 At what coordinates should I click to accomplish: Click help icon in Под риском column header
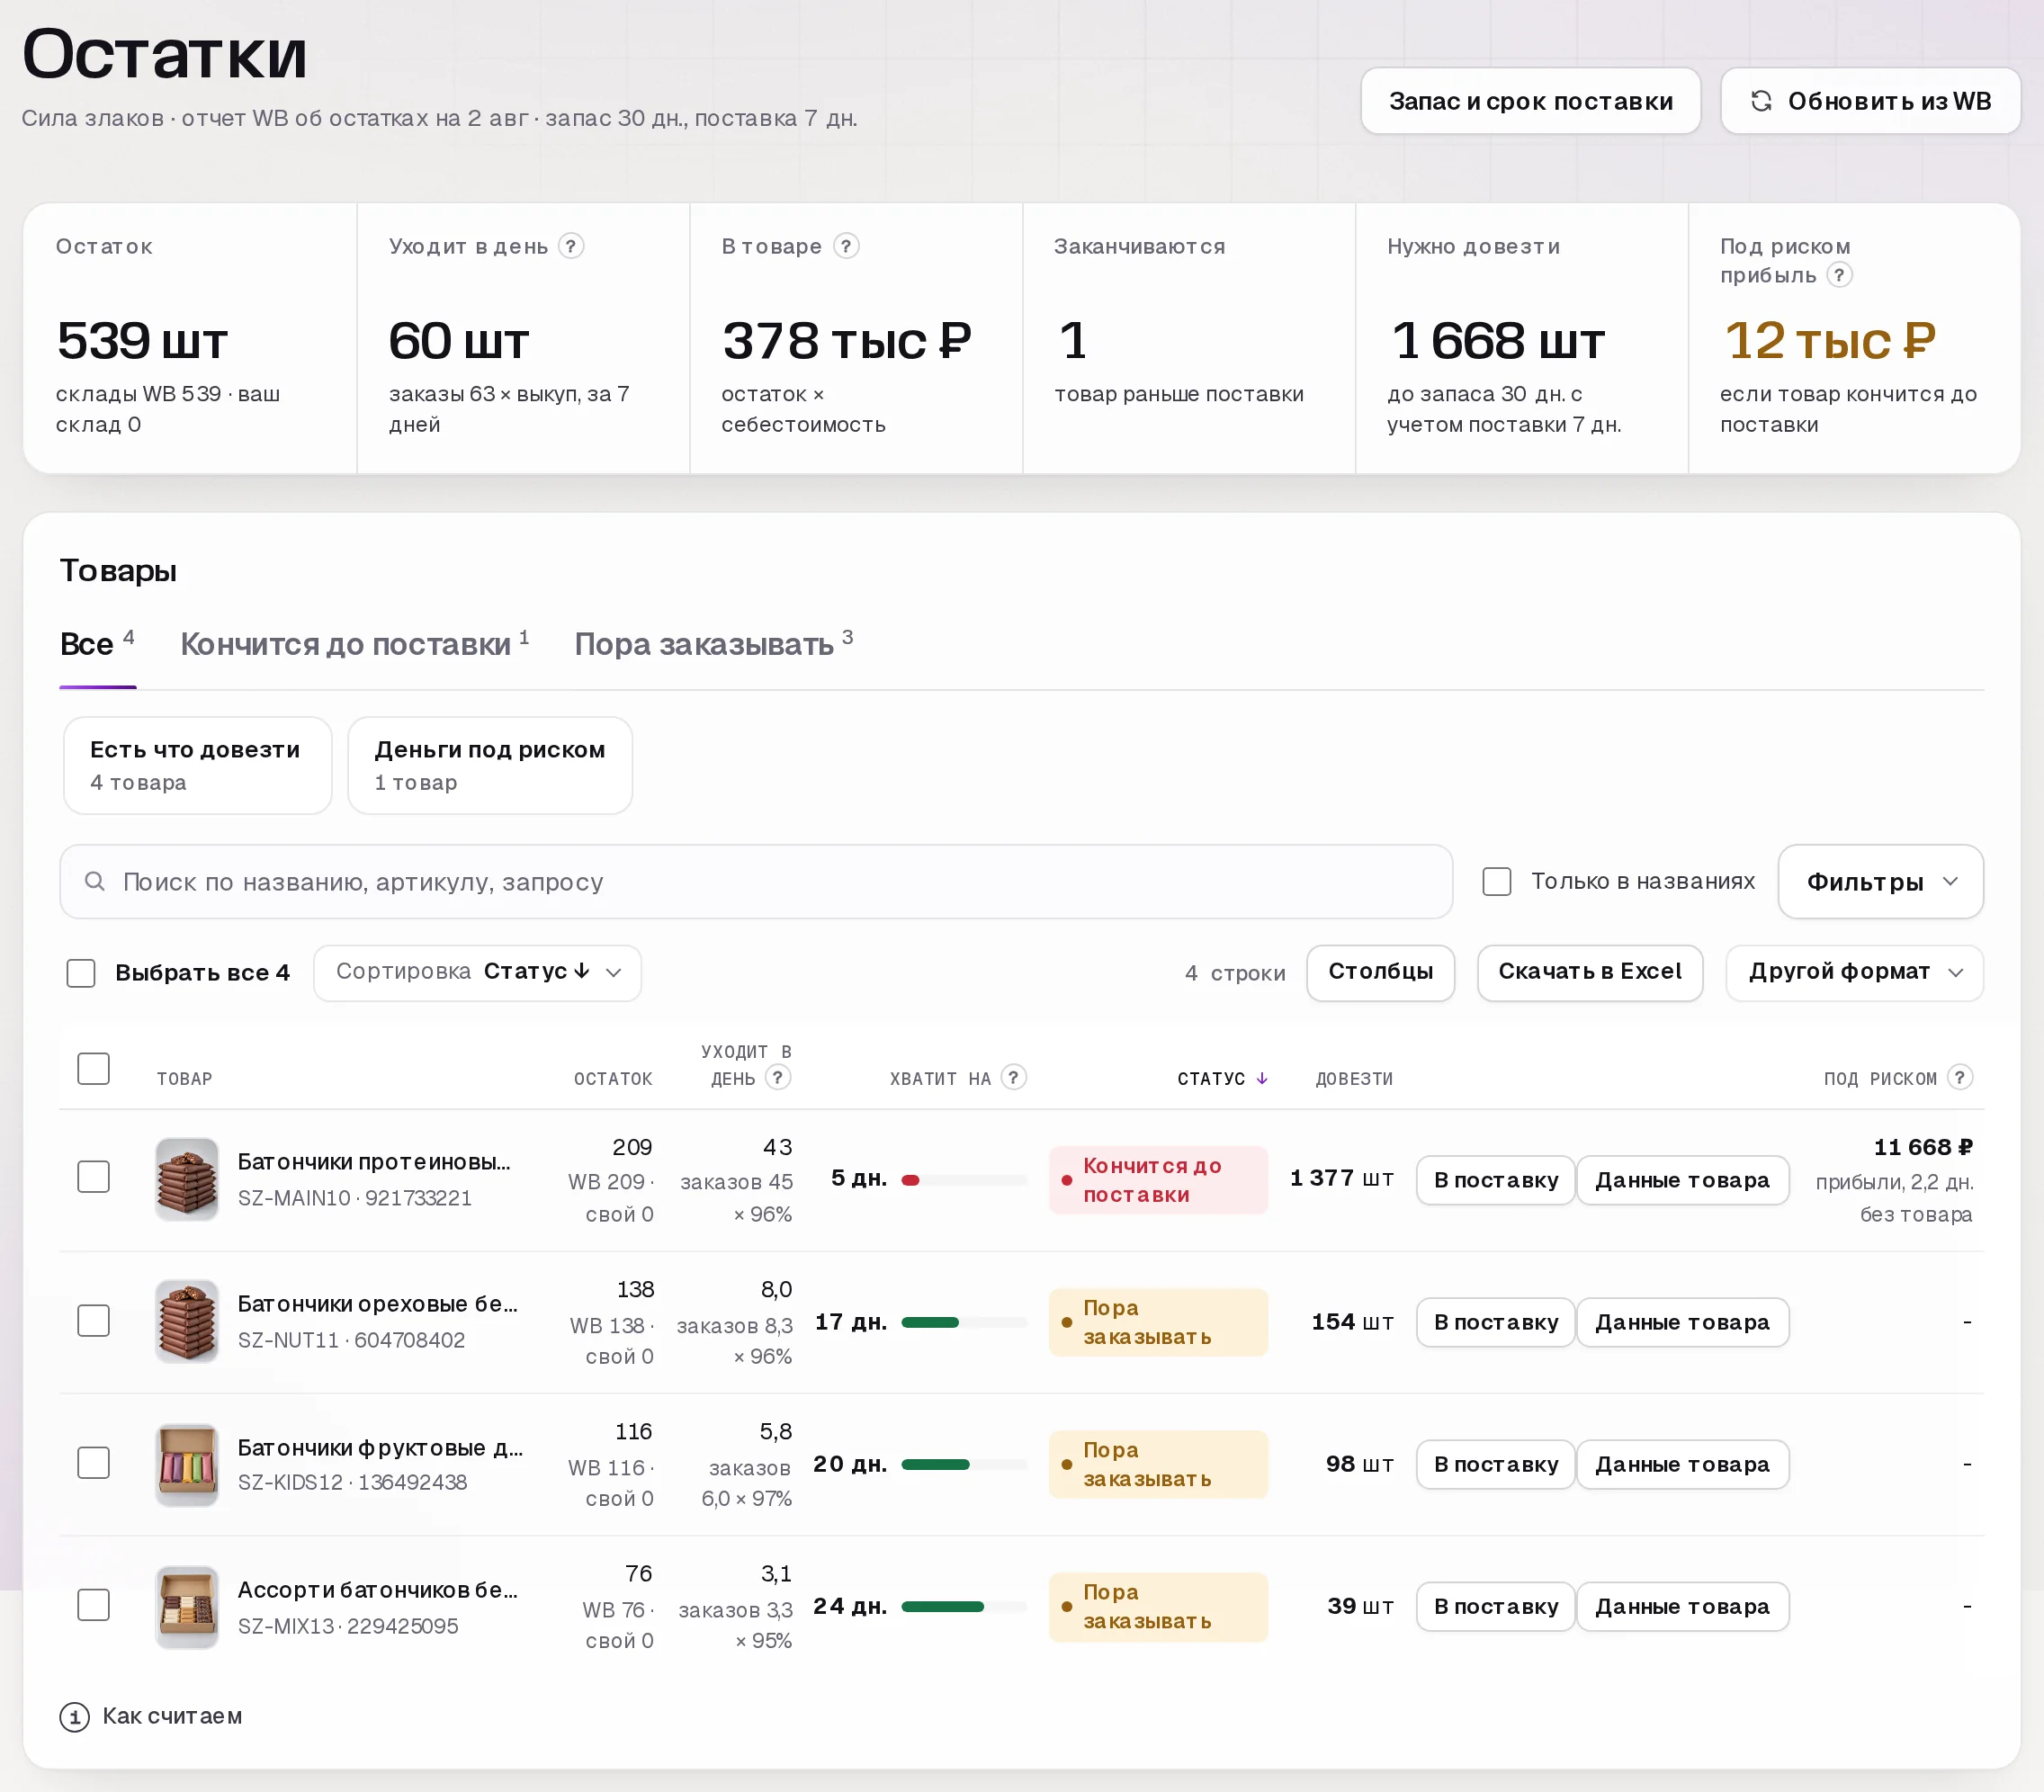(1960, 1077)
